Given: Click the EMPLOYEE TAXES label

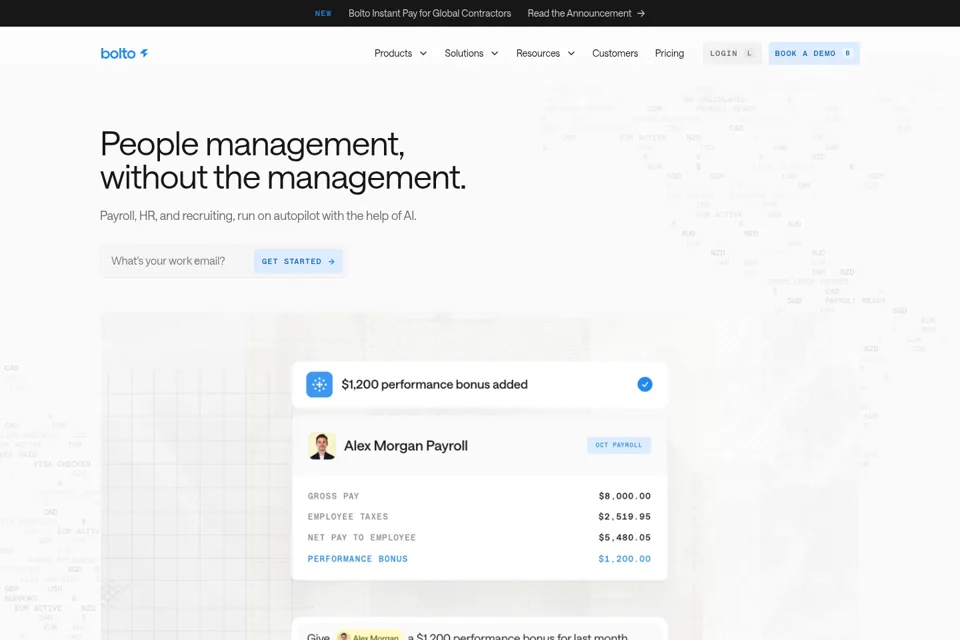Looking at the screenshot, I should (348, 517).
